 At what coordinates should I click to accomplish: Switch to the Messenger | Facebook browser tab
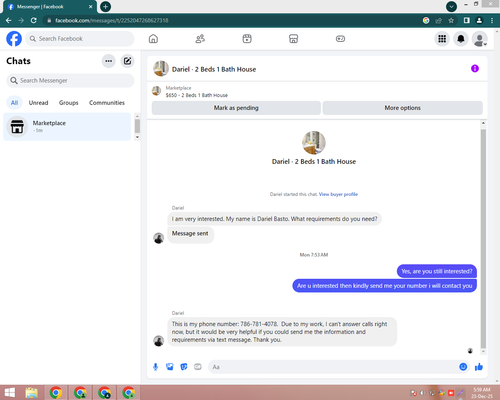coord(49,7)
